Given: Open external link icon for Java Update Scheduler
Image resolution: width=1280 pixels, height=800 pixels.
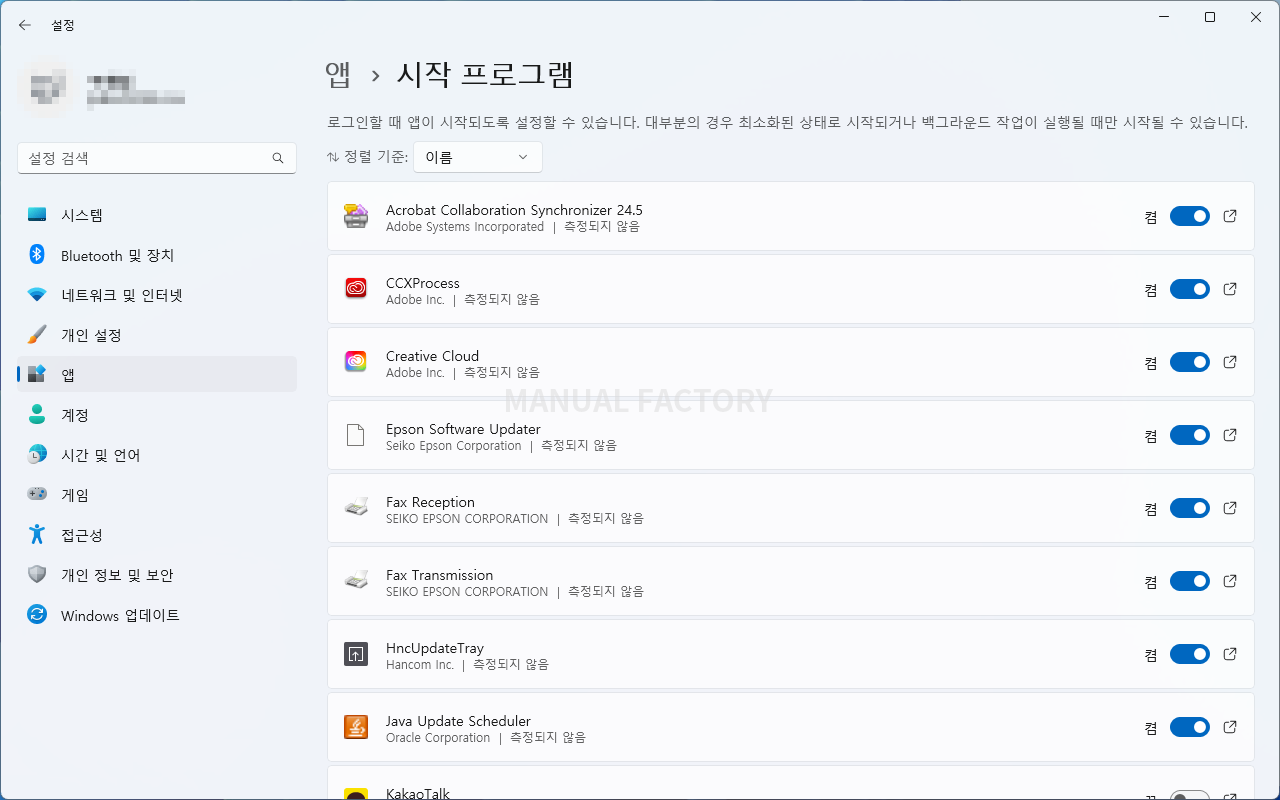Looking at the screenshot, I should click(x=1230, y=727).
